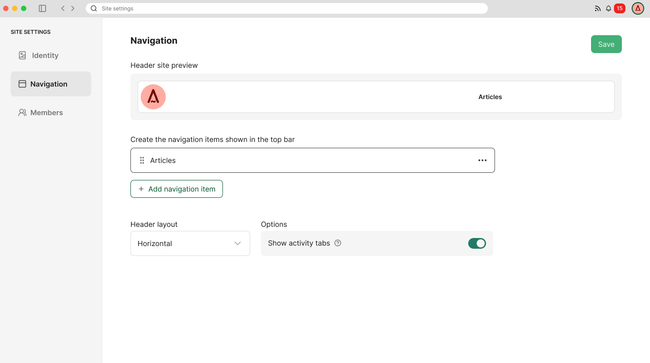The height and width of the screenshot is (363, 650).
Task: Click the search magnifier icon
Action: [94, 8]
